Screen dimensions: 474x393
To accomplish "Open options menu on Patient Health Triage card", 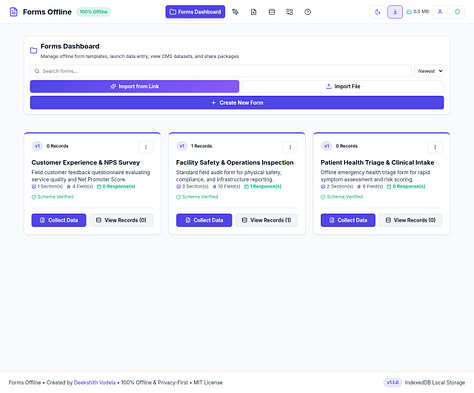I will click(435, 147).
